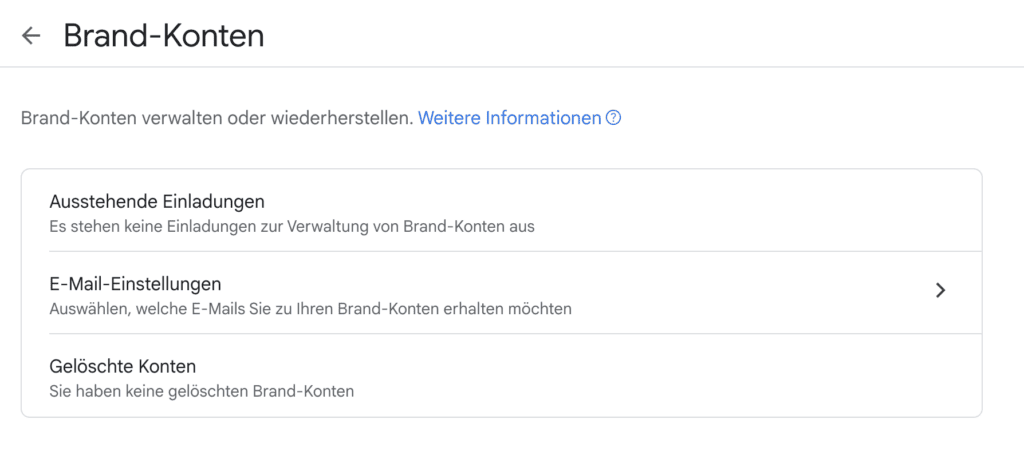Click the Brand-Konten page title
This screenshot has height=451, width=1024.
[x=164, y=36]
